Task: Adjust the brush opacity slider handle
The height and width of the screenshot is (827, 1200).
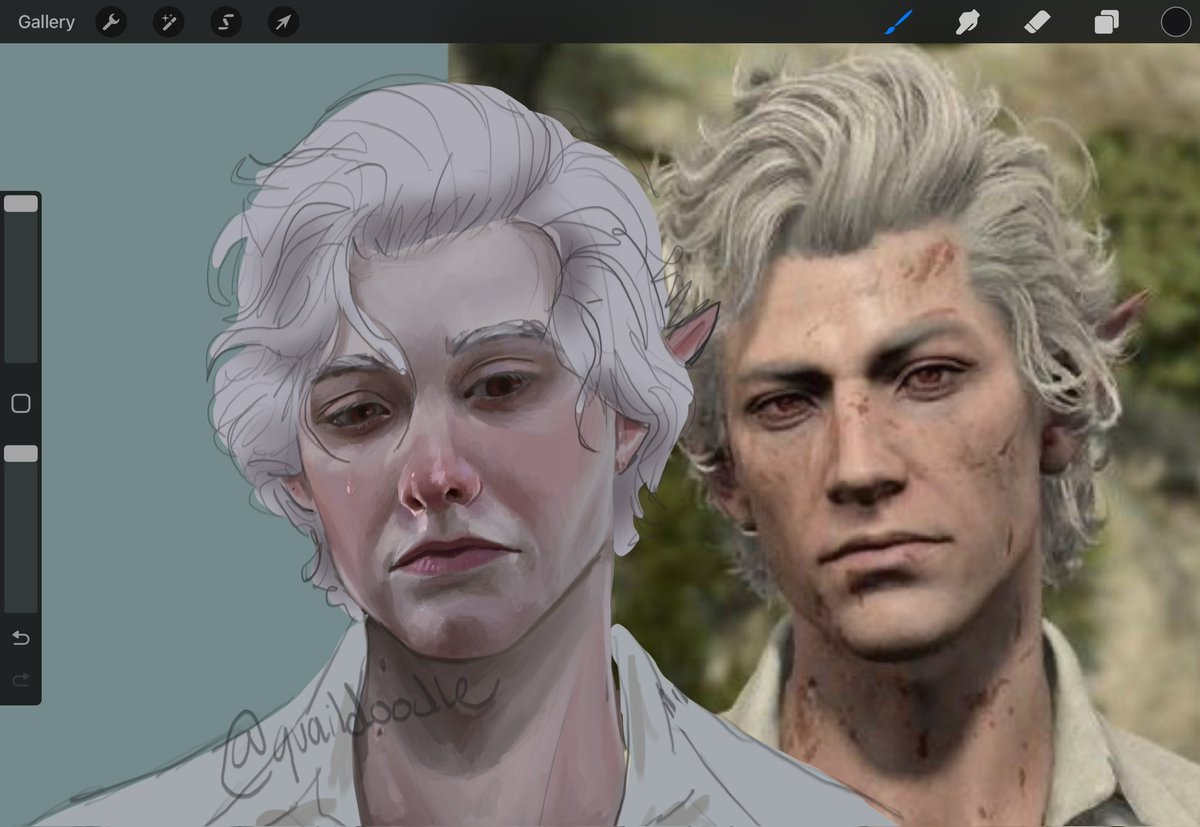Action: pyautogui.click(x=21, y=454)
